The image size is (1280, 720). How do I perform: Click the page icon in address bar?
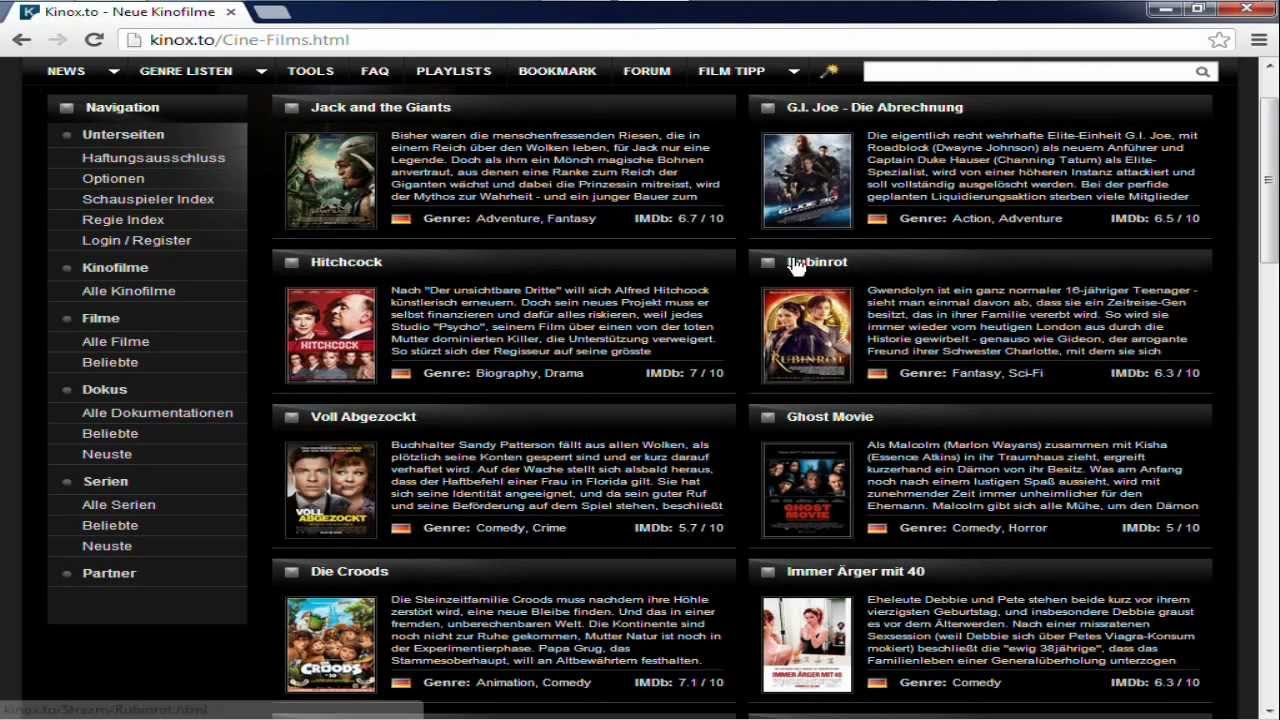coord(135,40)
